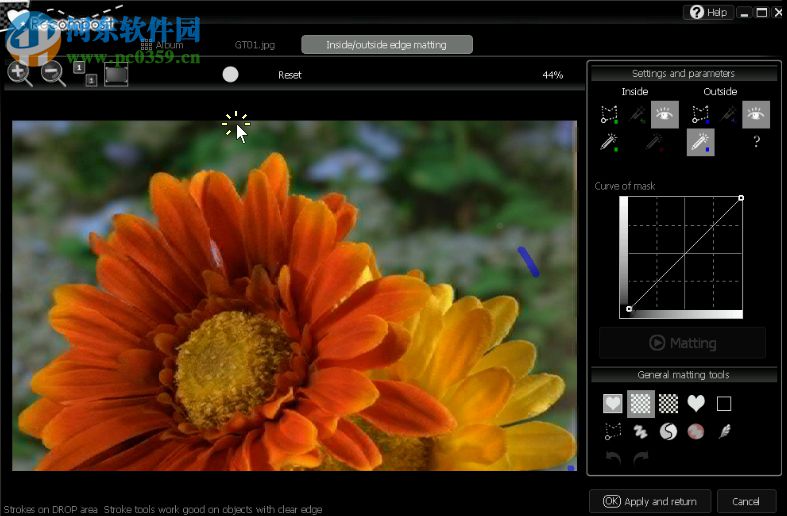Switch to Inside/outside edge matting tab
The height and width of the screenshot is (516, 787).
pos(386,45)
